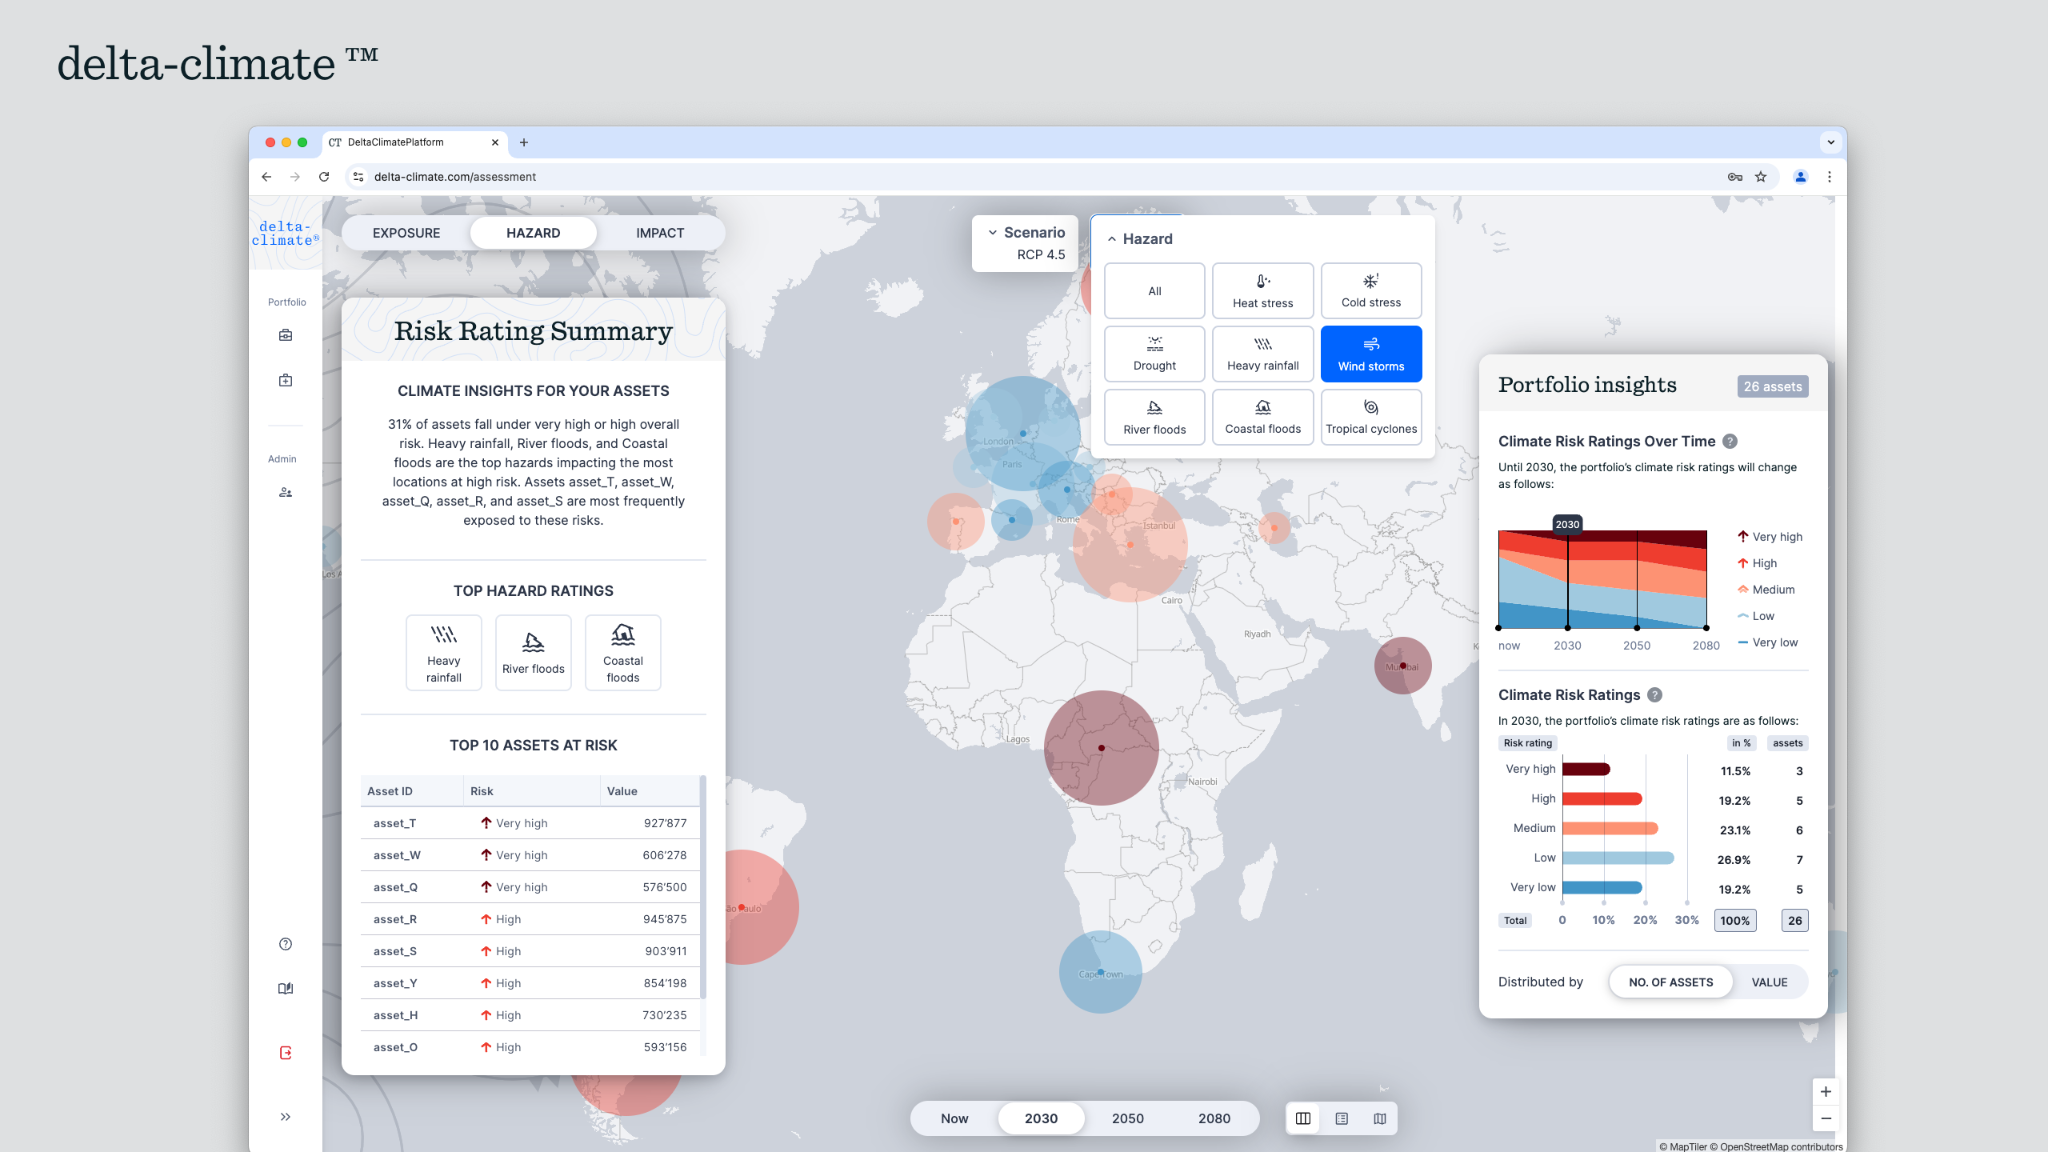Expand the Scenario RCP 4.5 dropdown
Image resolution: width=2048 pixels, height=1152 pixels.
[x=1026, y=243]
